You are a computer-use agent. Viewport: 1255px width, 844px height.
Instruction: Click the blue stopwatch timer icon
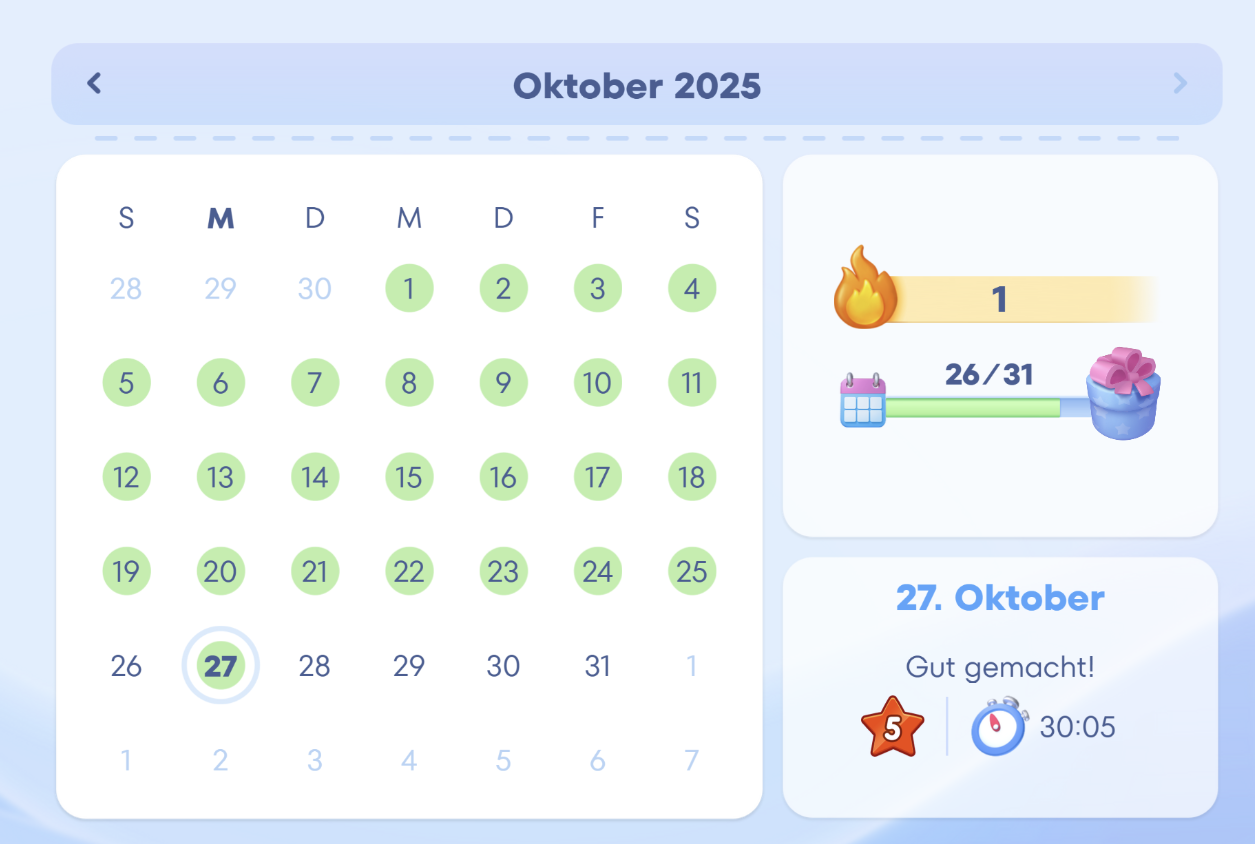click(x=998, y=726)
